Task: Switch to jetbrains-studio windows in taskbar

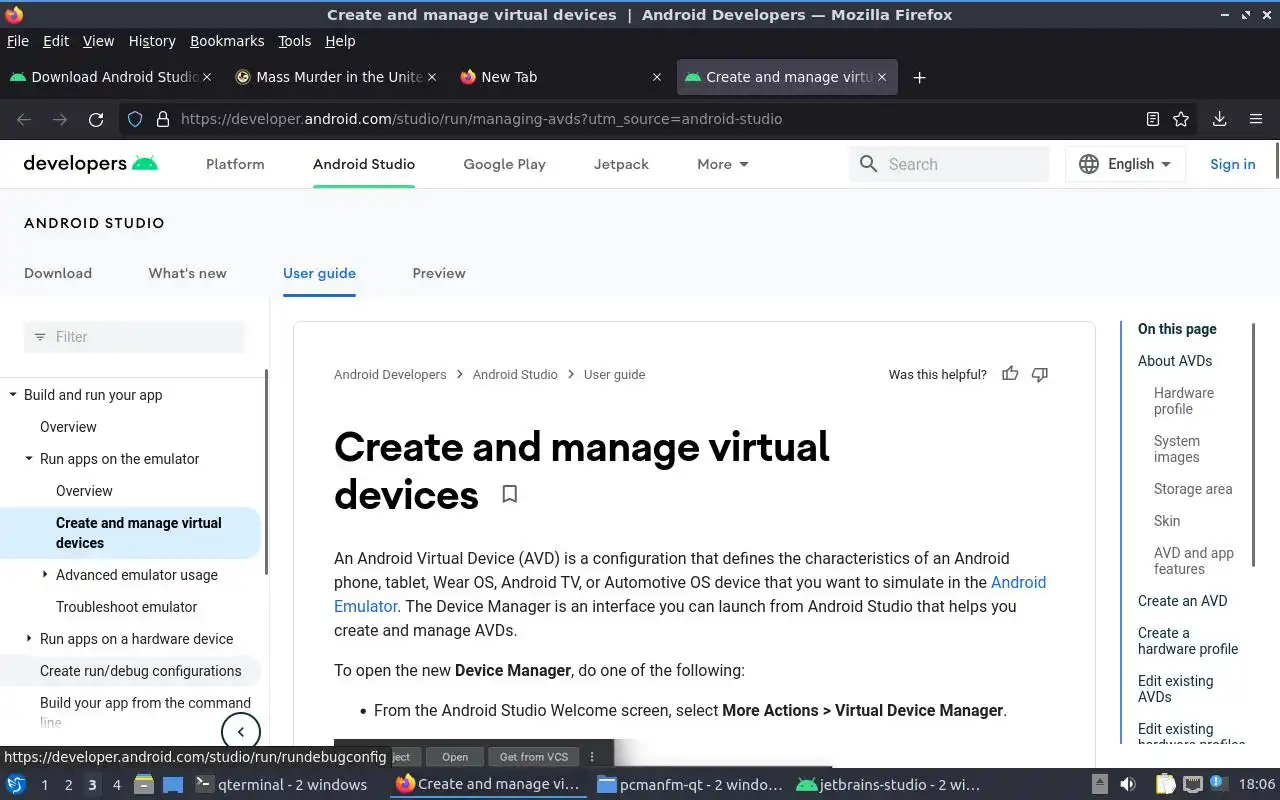Action: pos(888,785)
